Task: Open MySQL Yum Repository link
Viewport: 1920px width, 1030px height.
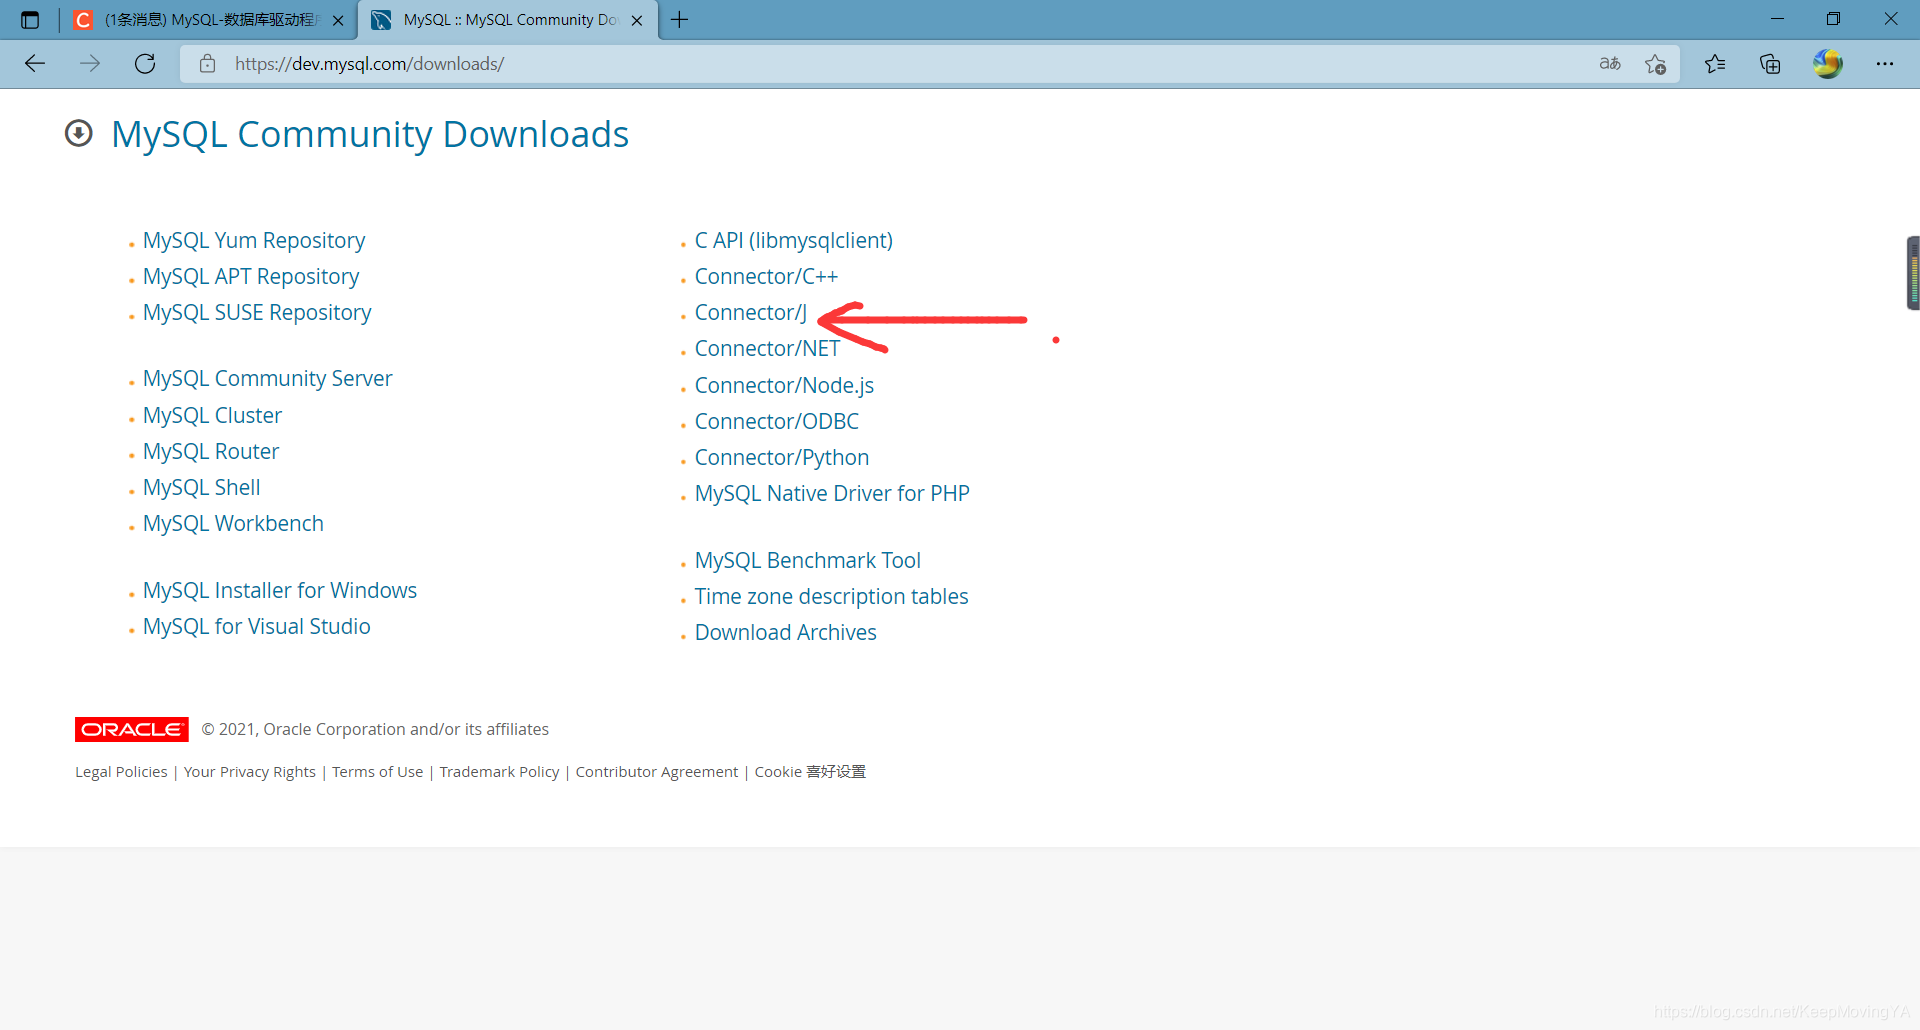Action: tap(254, 241)
